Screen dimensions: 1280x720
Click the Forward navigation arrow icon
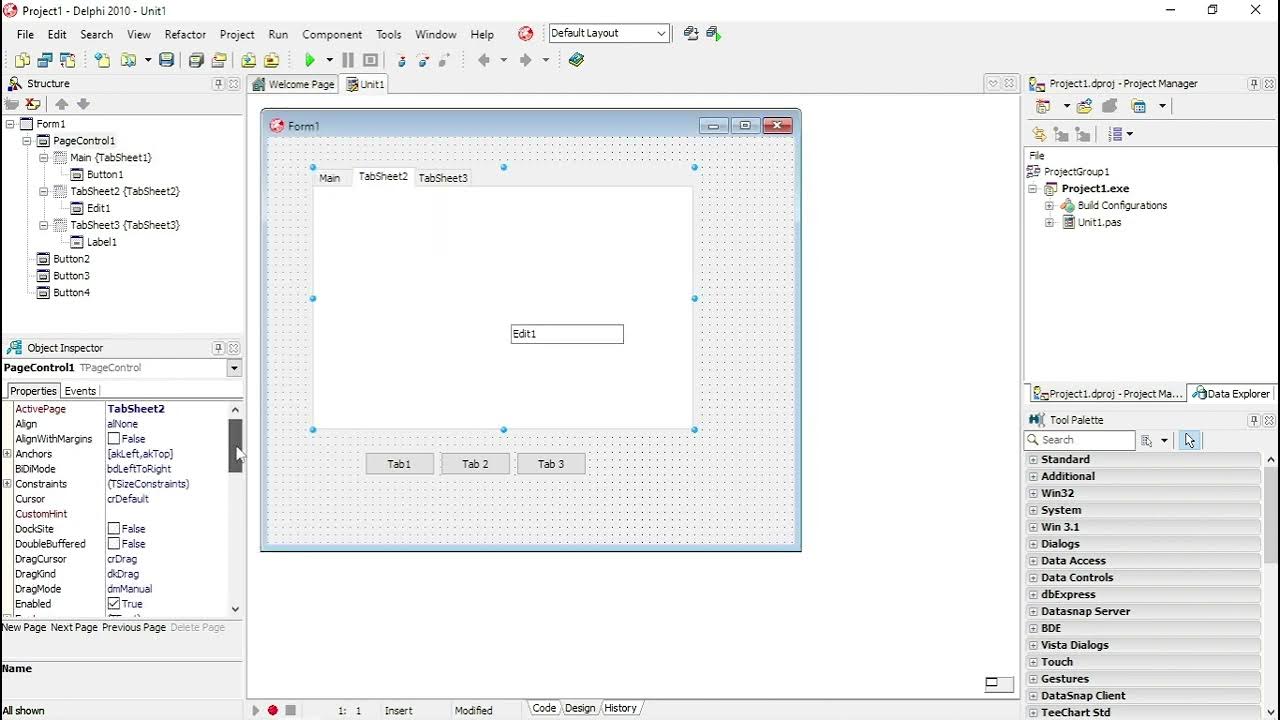click(525, 60)
